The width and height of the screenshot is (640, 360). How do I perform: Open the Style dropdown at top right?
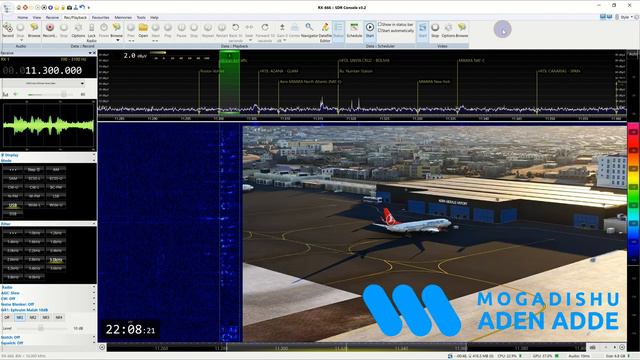(x=626, y=17)
